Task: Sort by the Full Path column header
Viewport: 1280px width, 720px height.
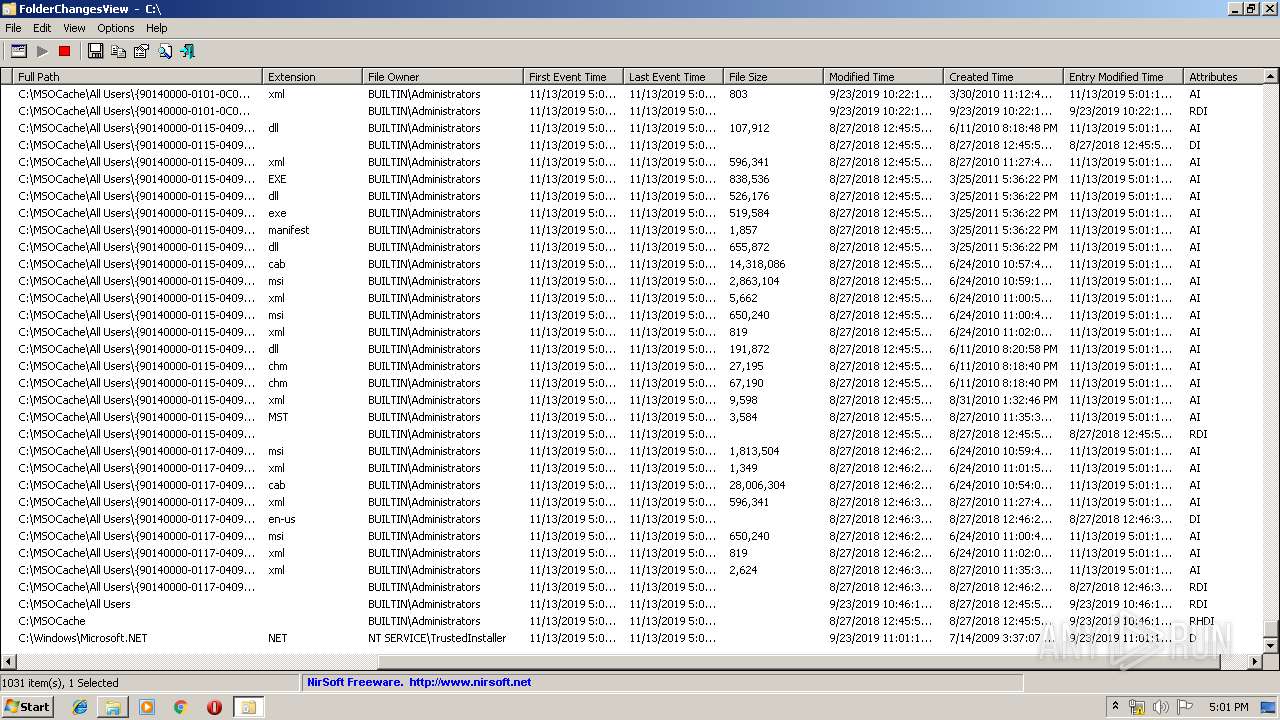Action: coord(139,77)
